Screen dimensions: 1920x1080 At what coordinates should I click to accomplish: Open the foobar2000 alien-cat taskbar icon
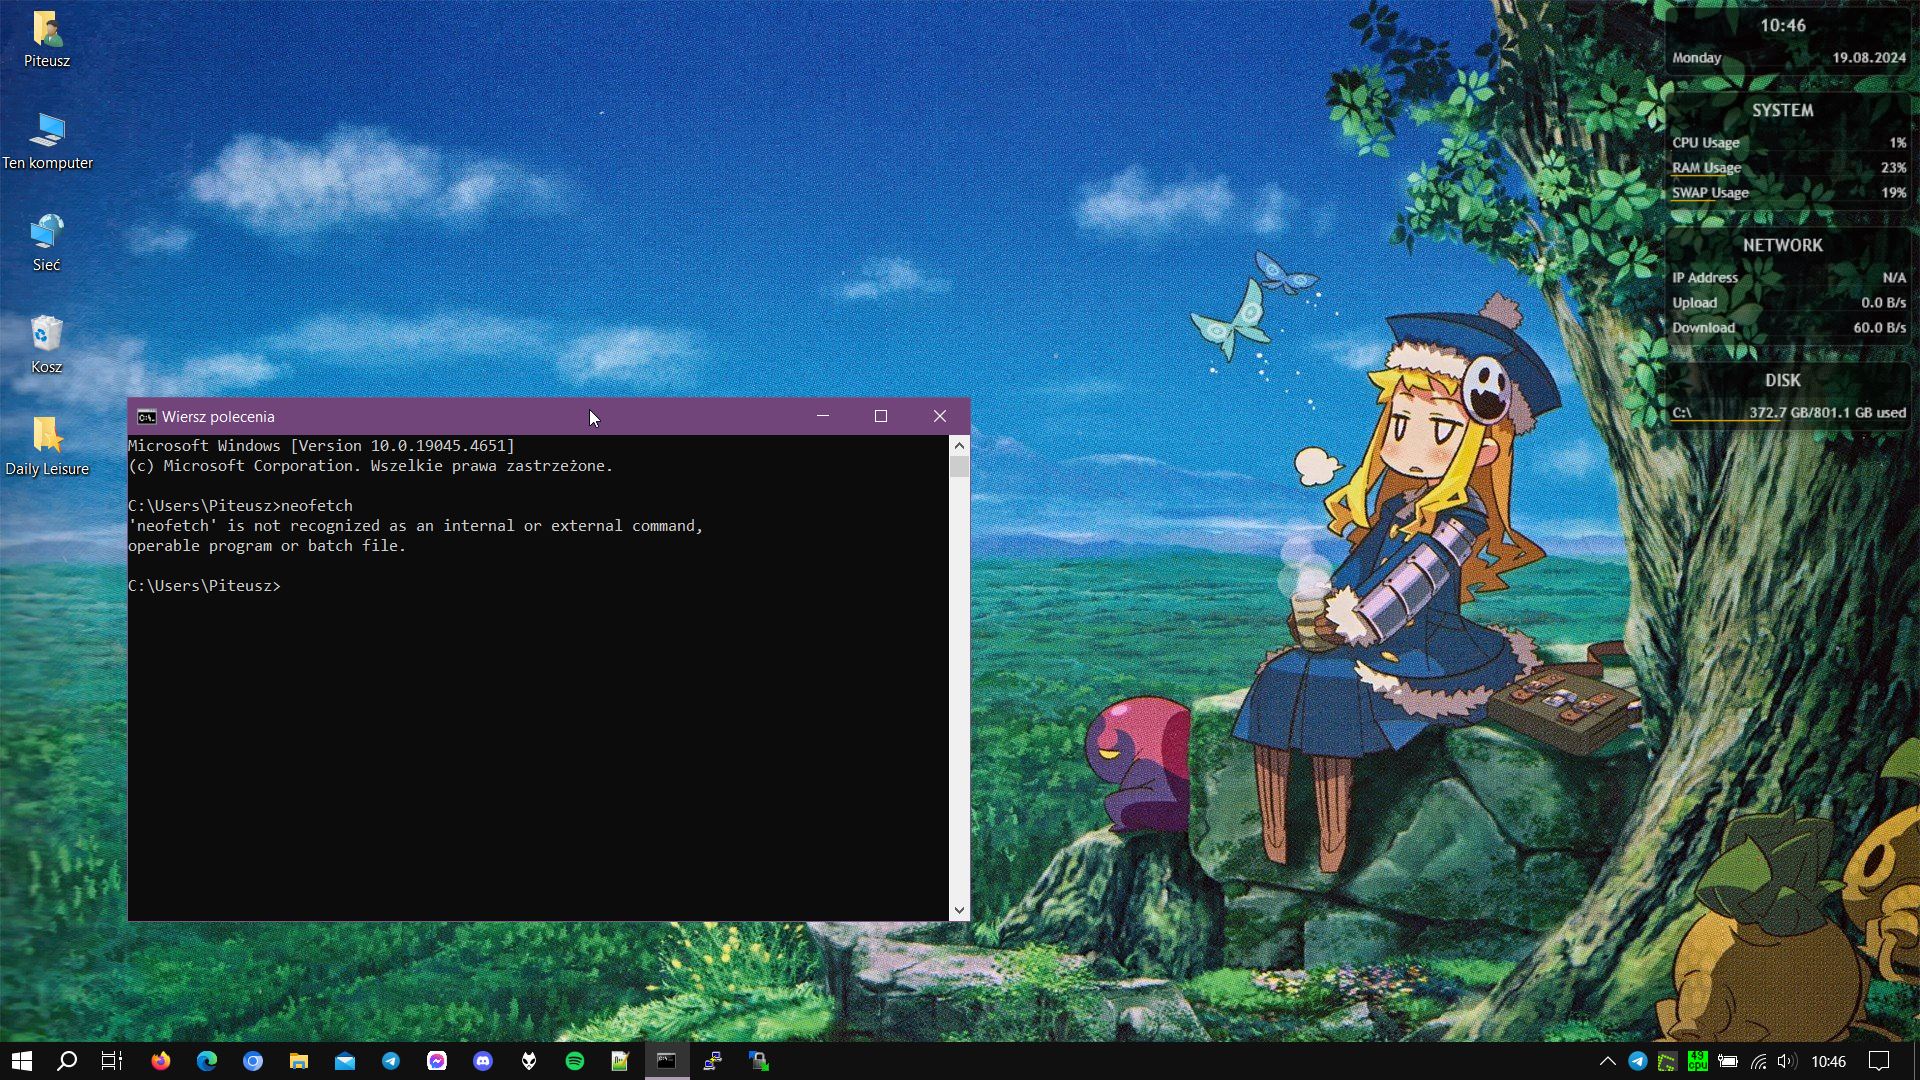[x=528, y=1061]
